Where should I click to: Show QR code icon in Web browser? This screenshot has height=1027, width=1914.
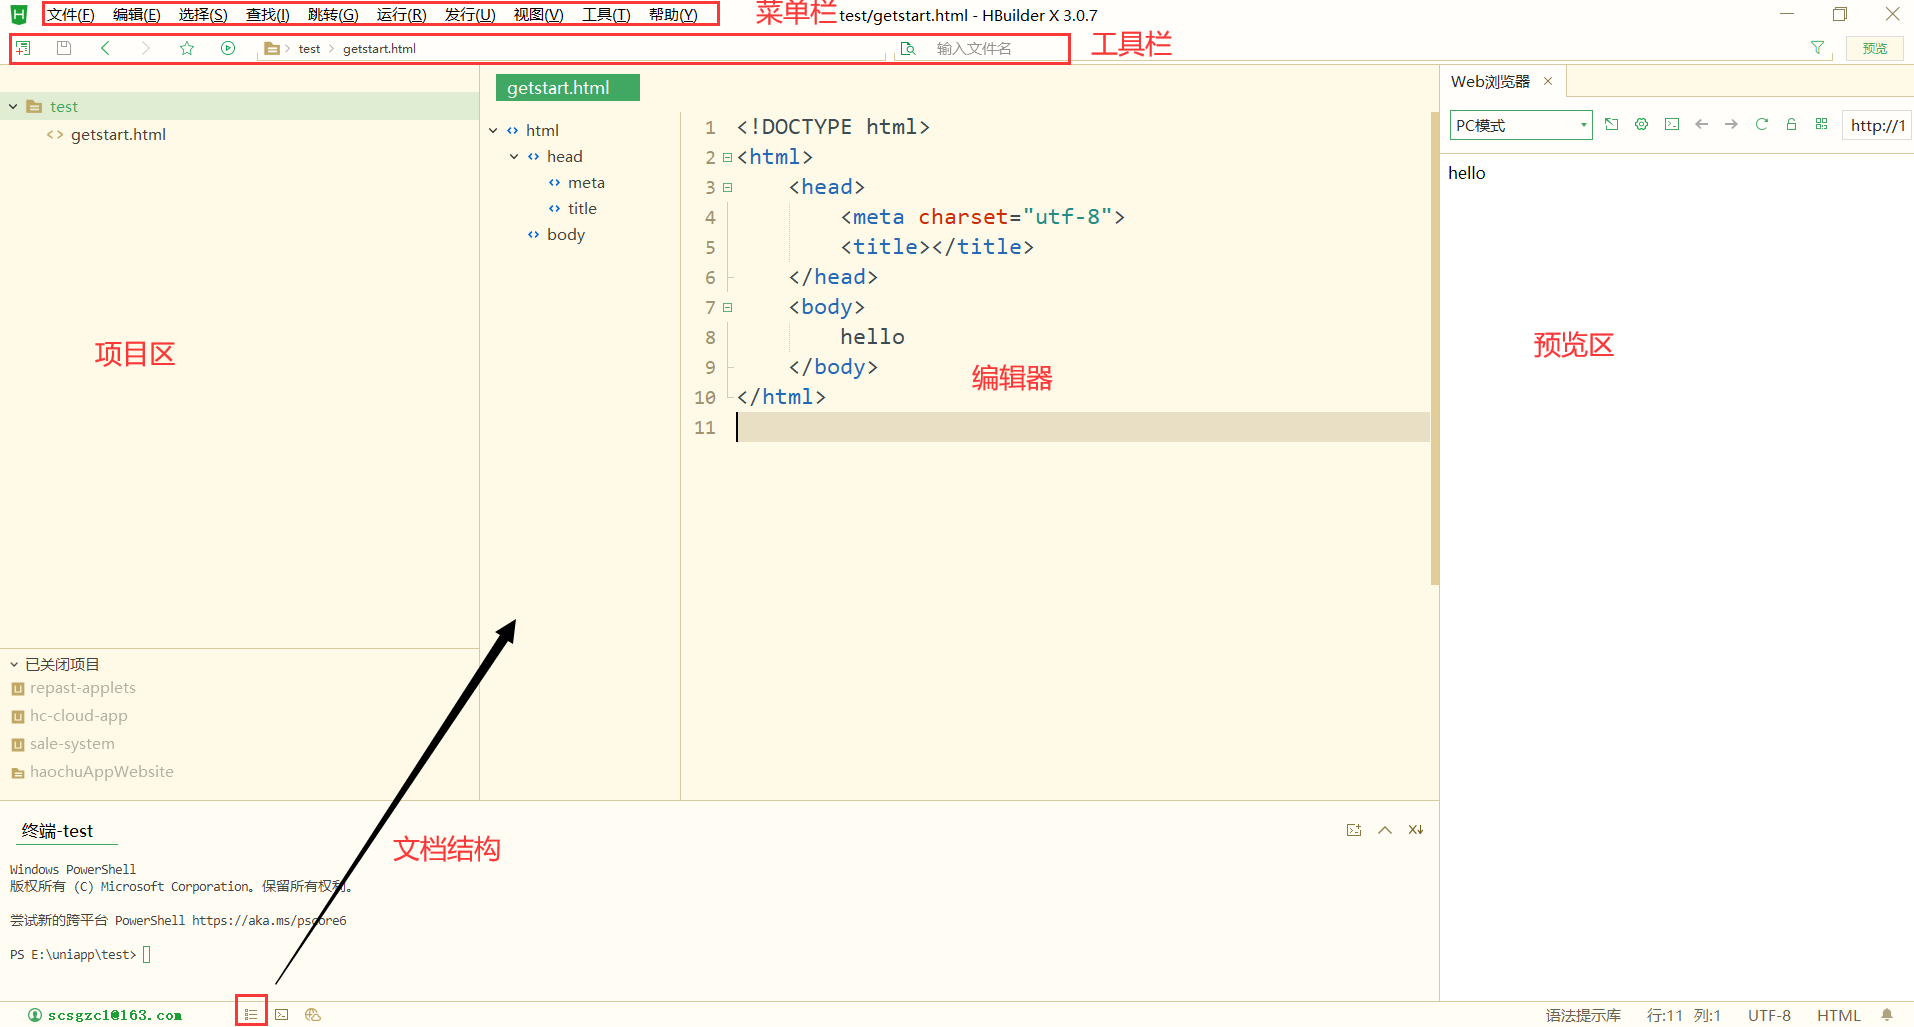[1822, 124]
